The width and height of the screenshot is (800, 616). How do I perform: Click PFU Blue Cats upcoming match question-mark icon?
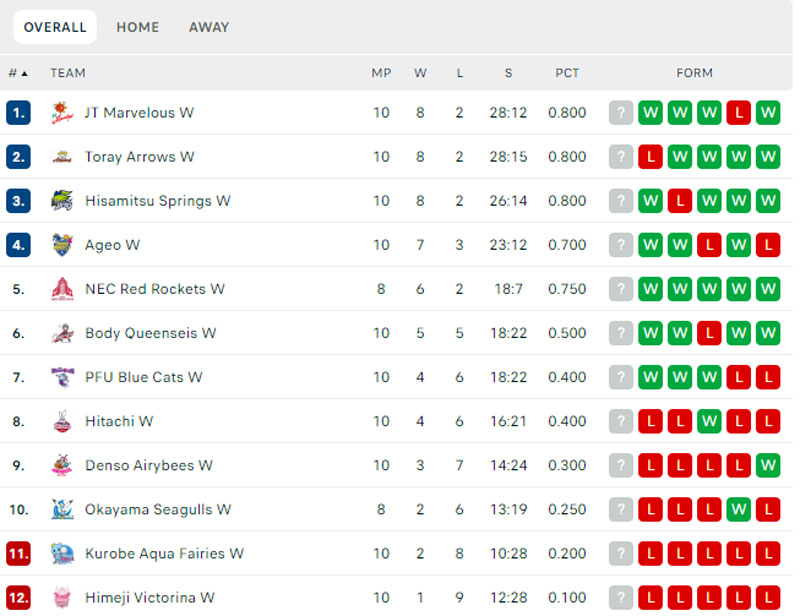621,377
